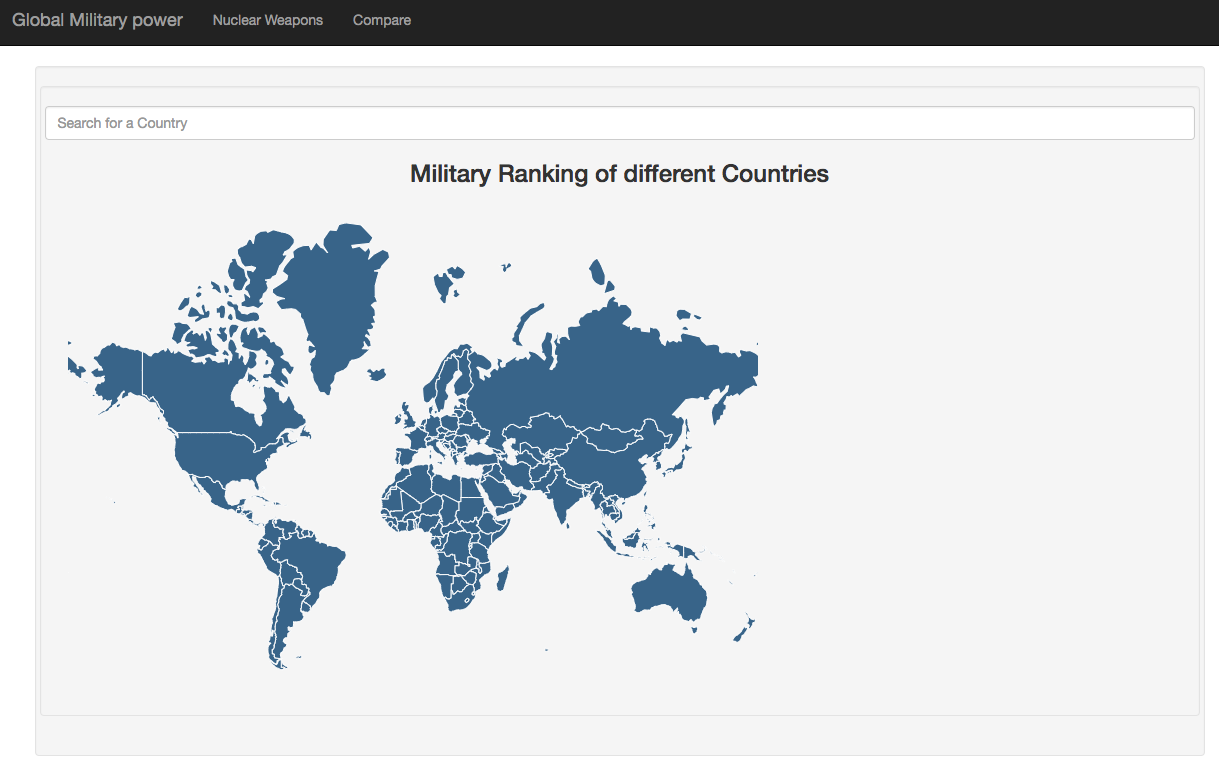Select Madagascar on the map

[503, 580]
